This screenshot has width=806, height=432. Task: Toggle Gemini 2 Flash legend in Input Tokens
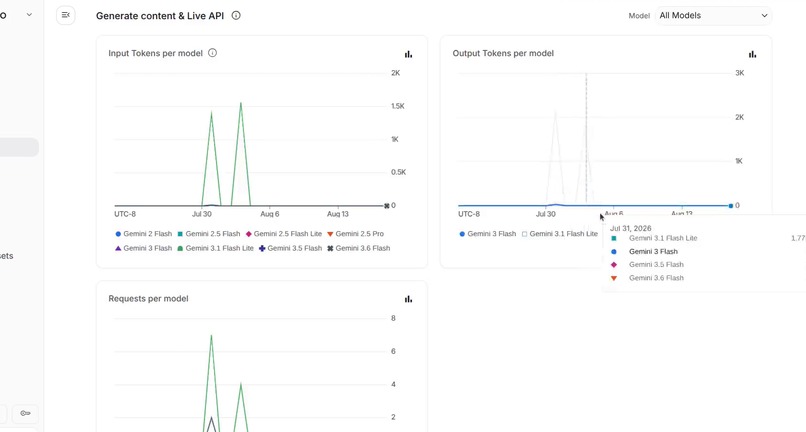pyautogui.click(x=143, y=233)
